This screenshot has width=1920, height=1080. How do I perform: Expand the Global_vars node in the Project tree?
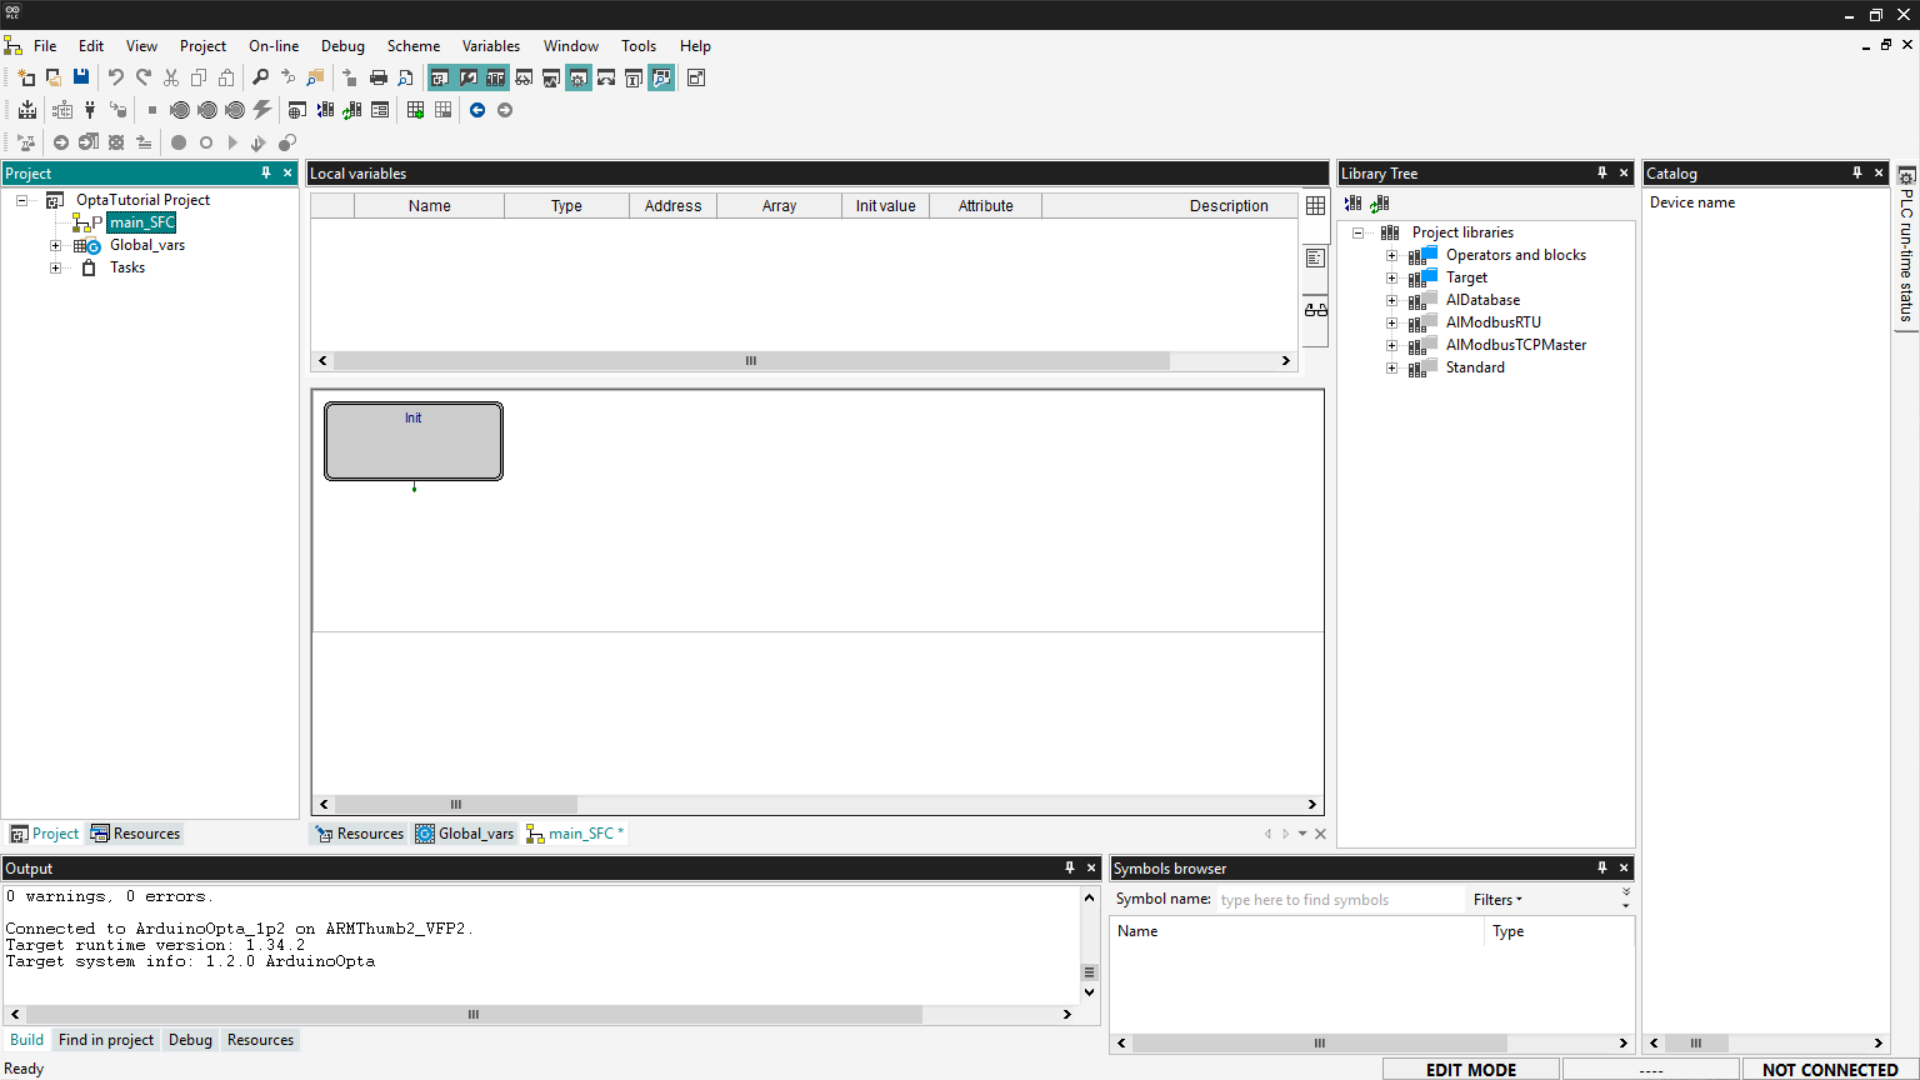pos(56,245)
